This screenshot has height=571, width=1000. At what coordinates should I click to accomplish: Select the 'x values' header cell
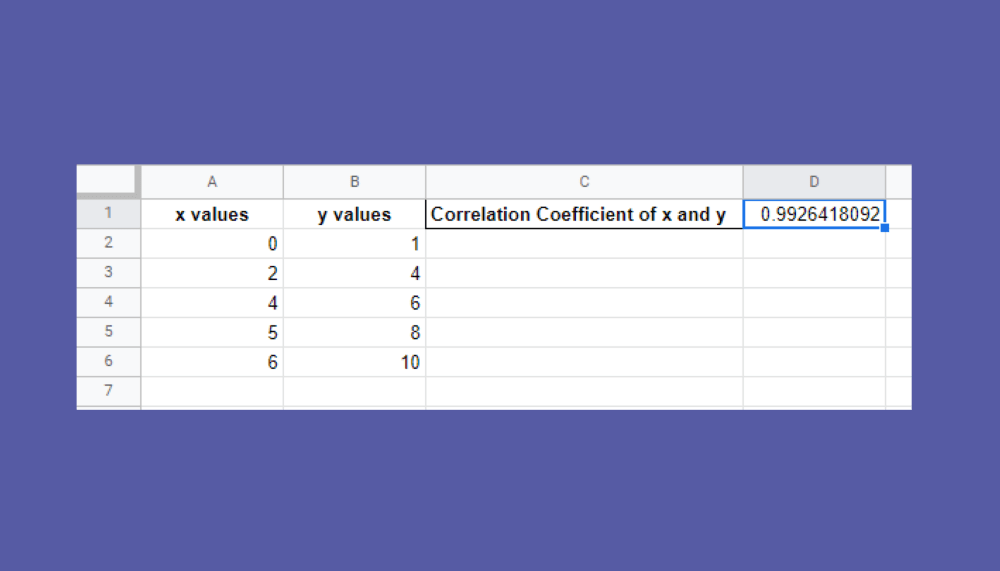pos(212,214)
